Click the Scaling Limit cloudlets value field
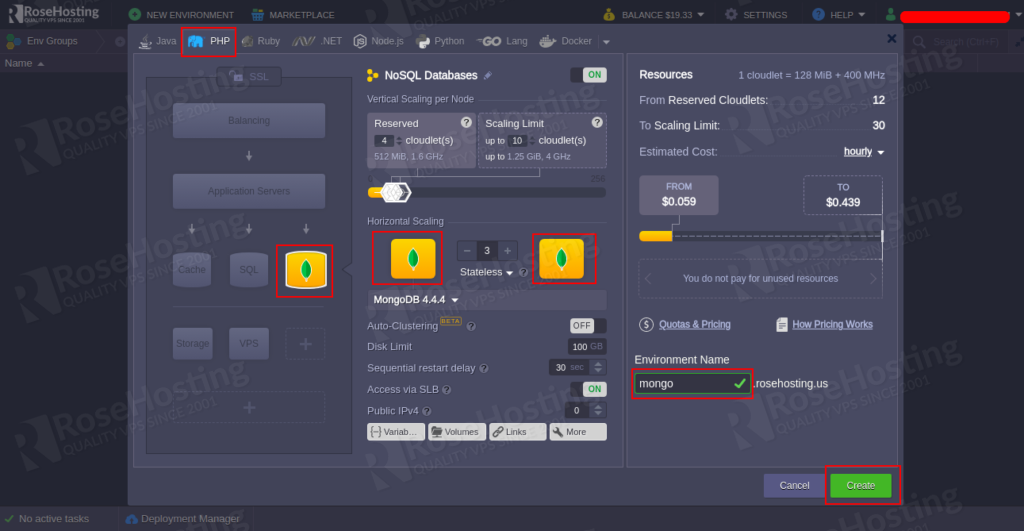Image resolution: width=1024 pixels, height=531 pixels. [x=517, y=140]
